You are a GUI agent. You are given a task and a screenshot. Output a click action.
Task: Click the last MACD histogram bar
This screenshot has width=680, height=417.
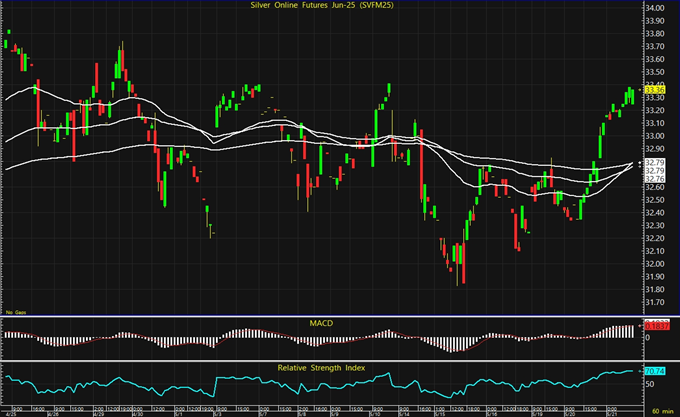(634, 331)
